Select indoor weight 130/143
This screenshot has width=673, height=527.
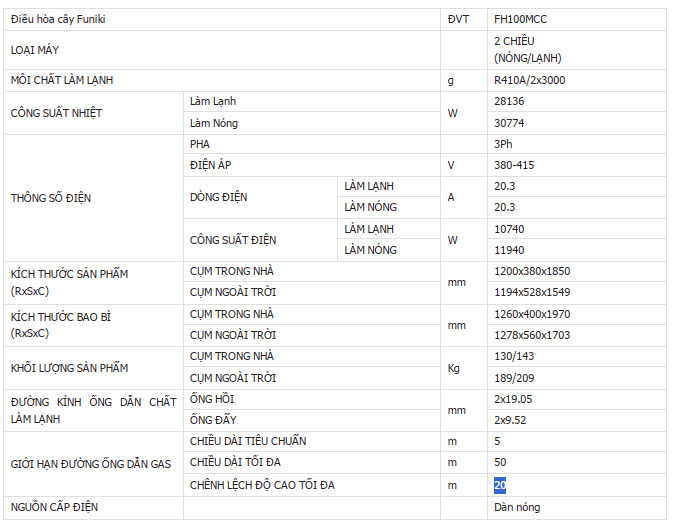click(x=514, y=356)
